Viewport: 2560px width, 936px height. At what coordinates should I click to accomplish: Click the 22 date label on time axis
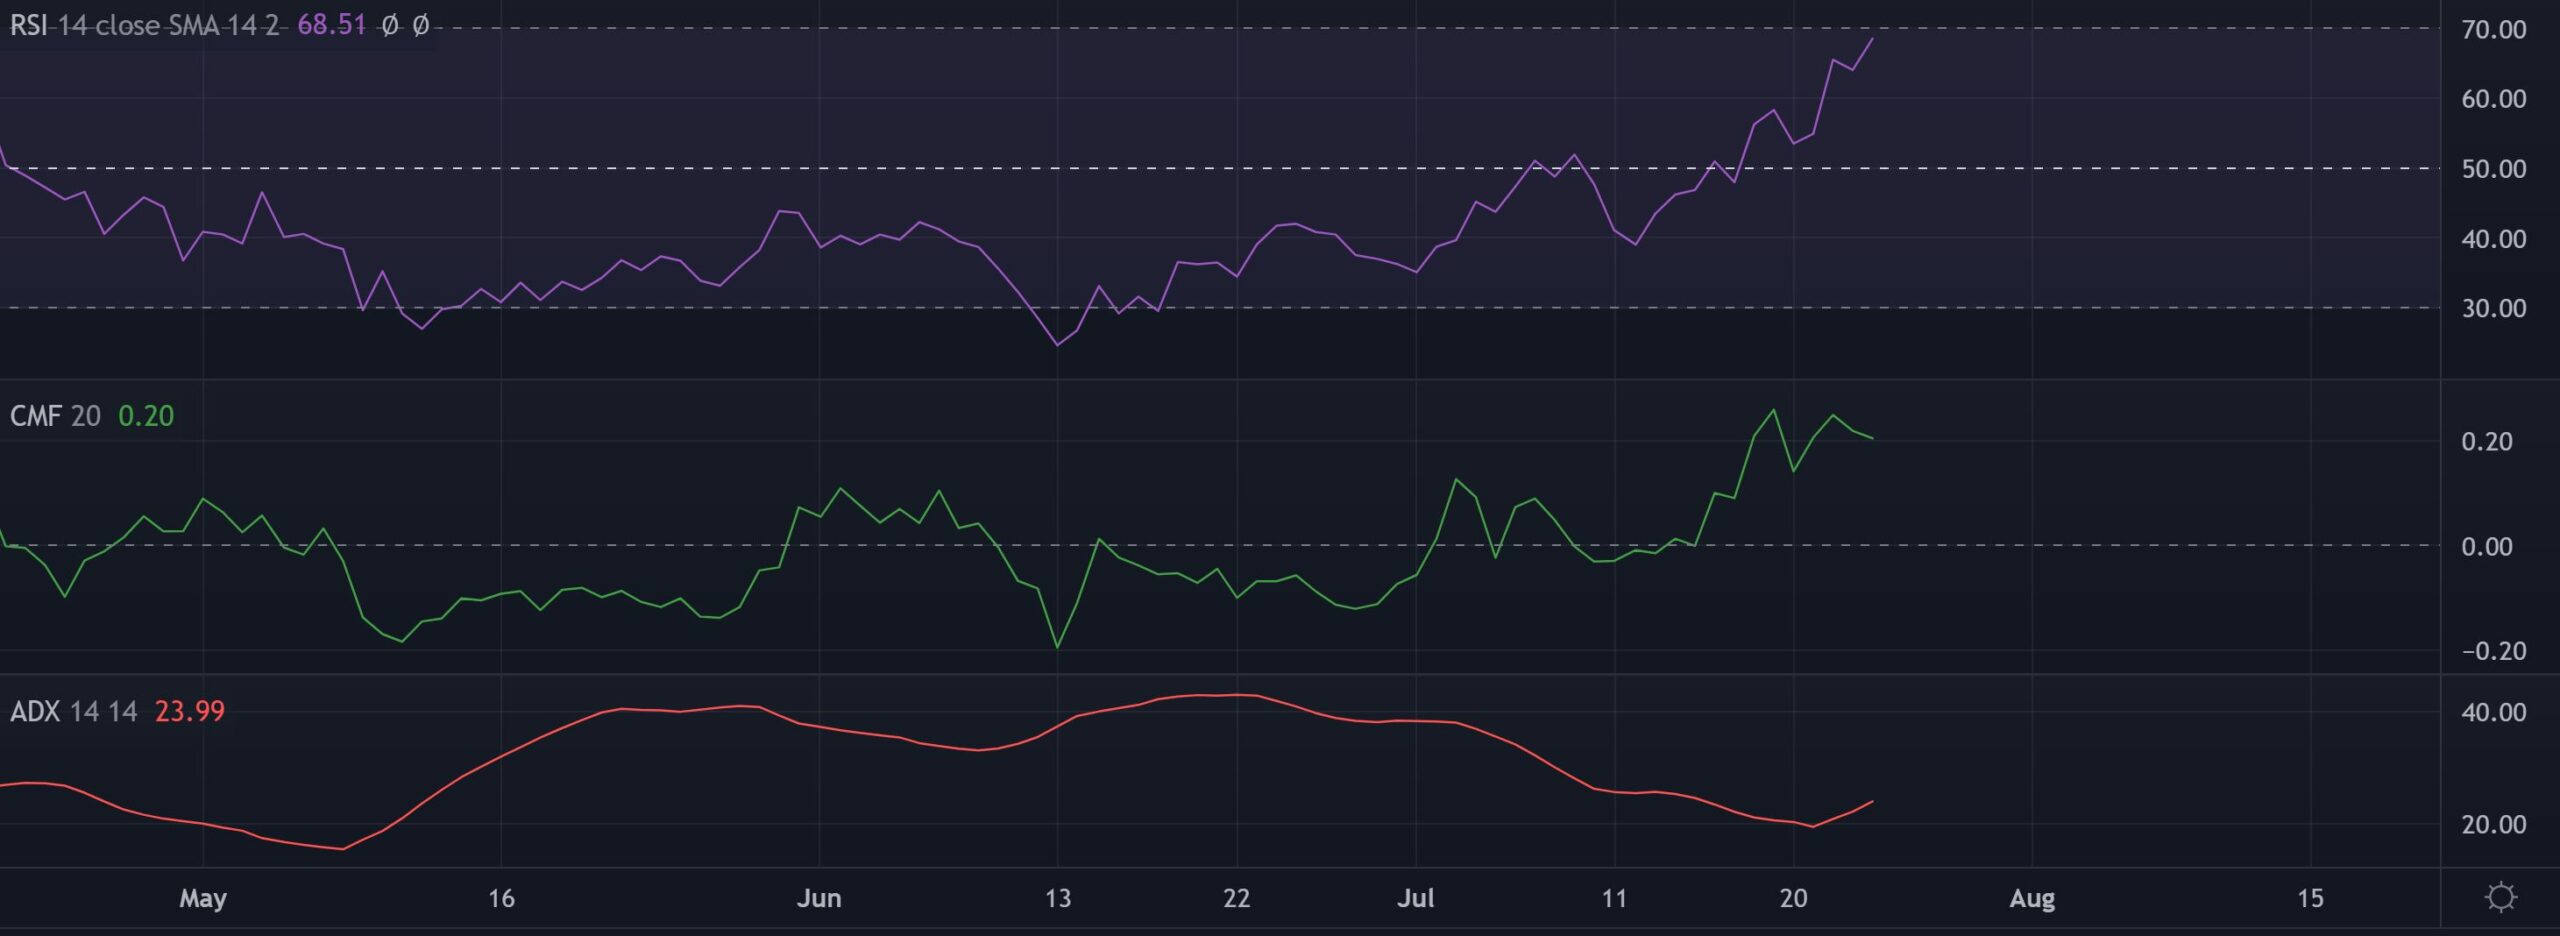click(x=1237, y=898)
